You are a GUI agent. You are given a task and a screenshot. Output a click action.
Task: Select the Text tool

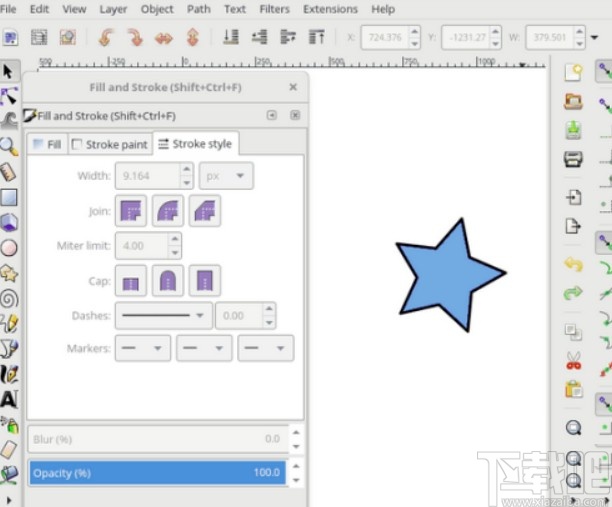click(x=9, y=399)
